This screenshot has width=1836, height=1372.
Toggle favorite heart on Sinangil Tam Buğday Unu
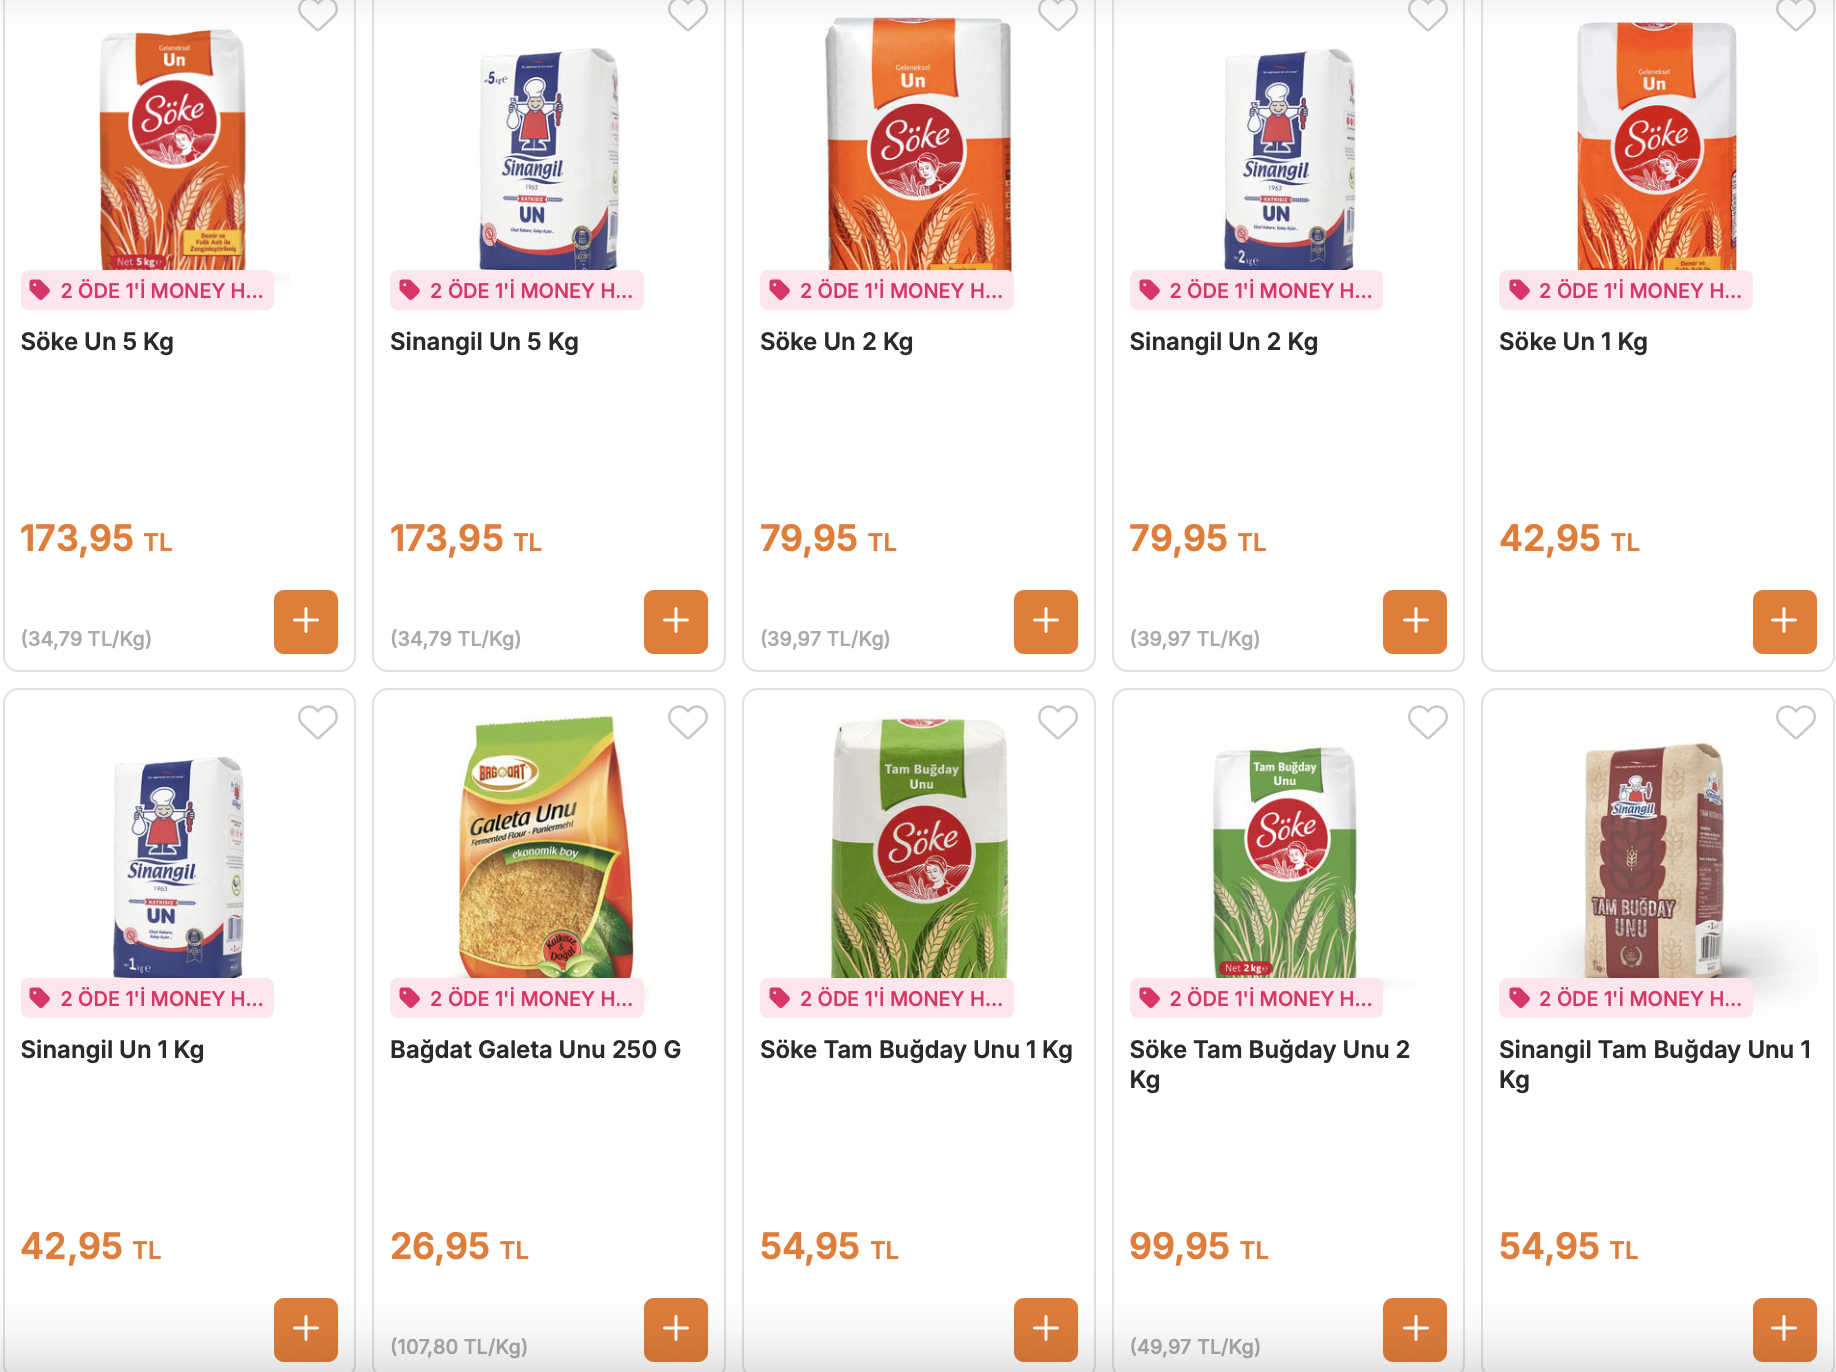[1796, 722]
